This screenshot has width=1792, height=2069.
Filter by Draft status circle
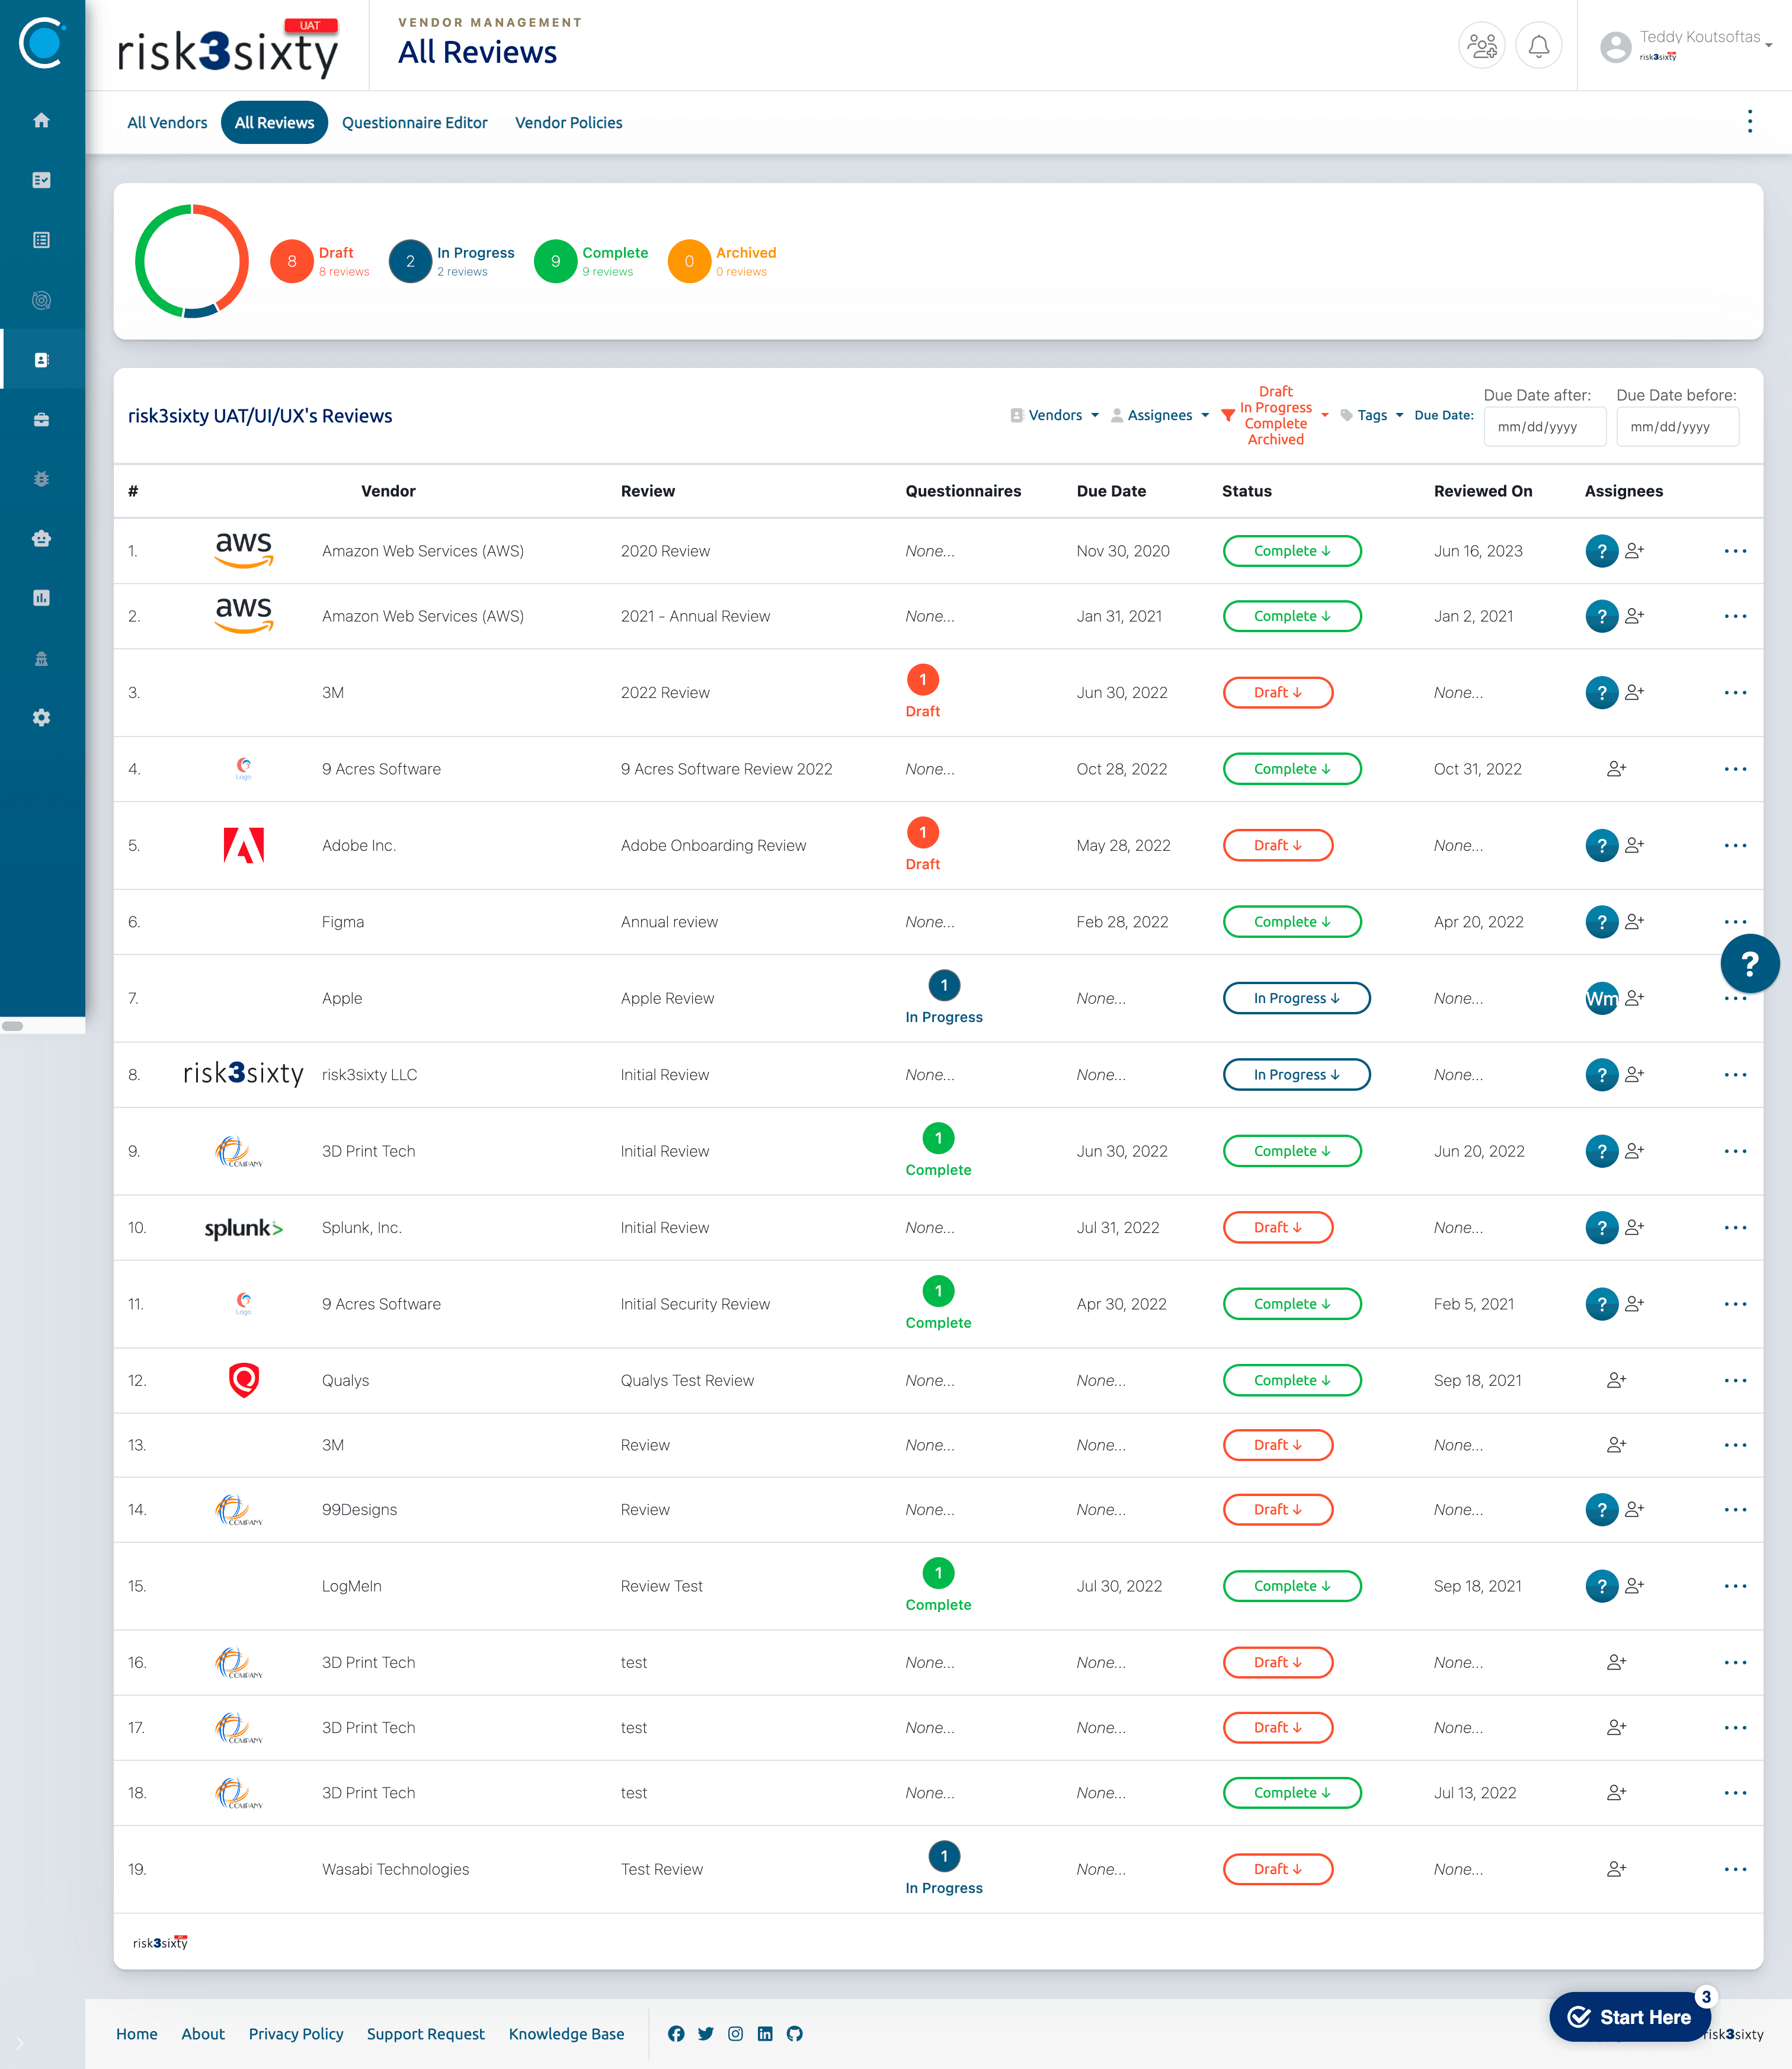pyautogui.click(x=291, y=261)
